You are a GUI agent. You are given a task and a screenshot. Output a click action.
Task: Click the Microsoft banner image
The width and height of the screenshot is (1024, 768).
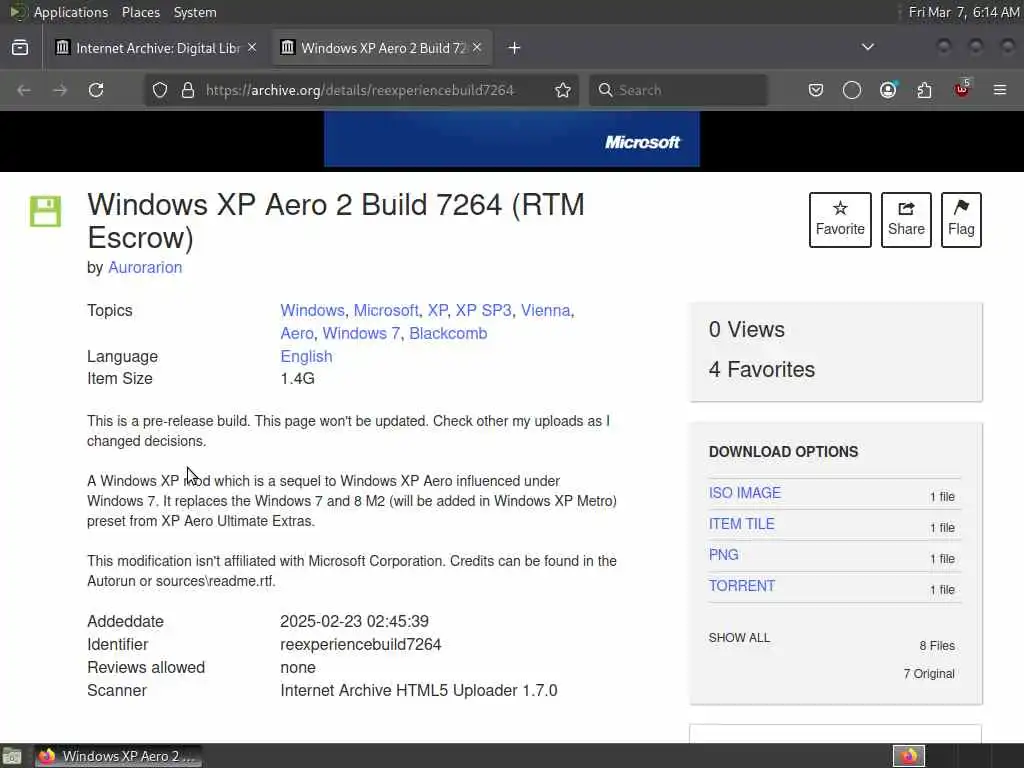[x=511, y=139]
